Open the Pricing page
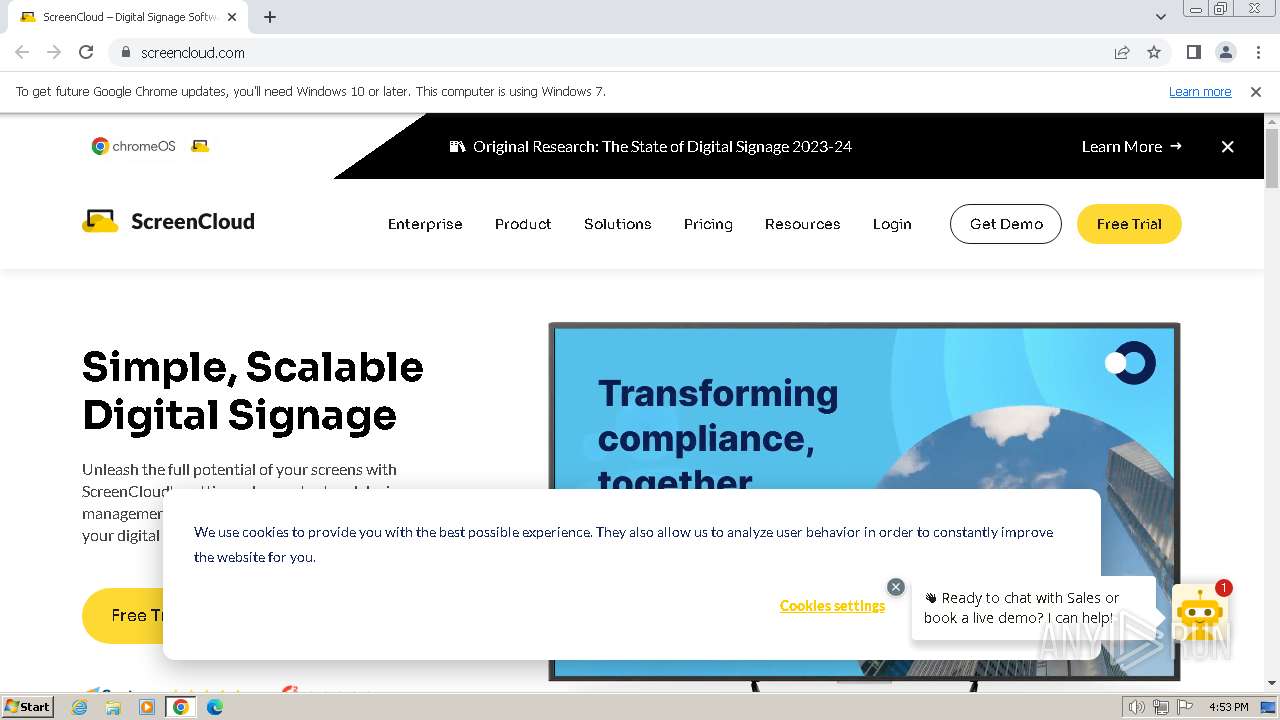 (x=708, y=224)
